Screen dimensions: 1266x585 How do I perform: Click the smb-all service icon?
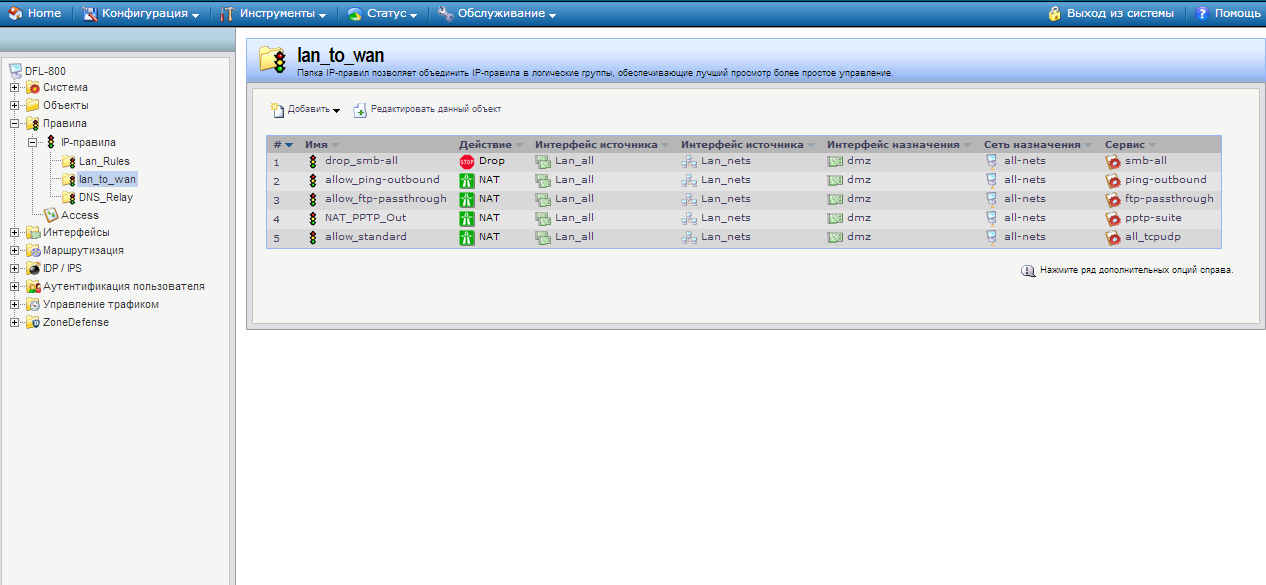point(1112,161)
